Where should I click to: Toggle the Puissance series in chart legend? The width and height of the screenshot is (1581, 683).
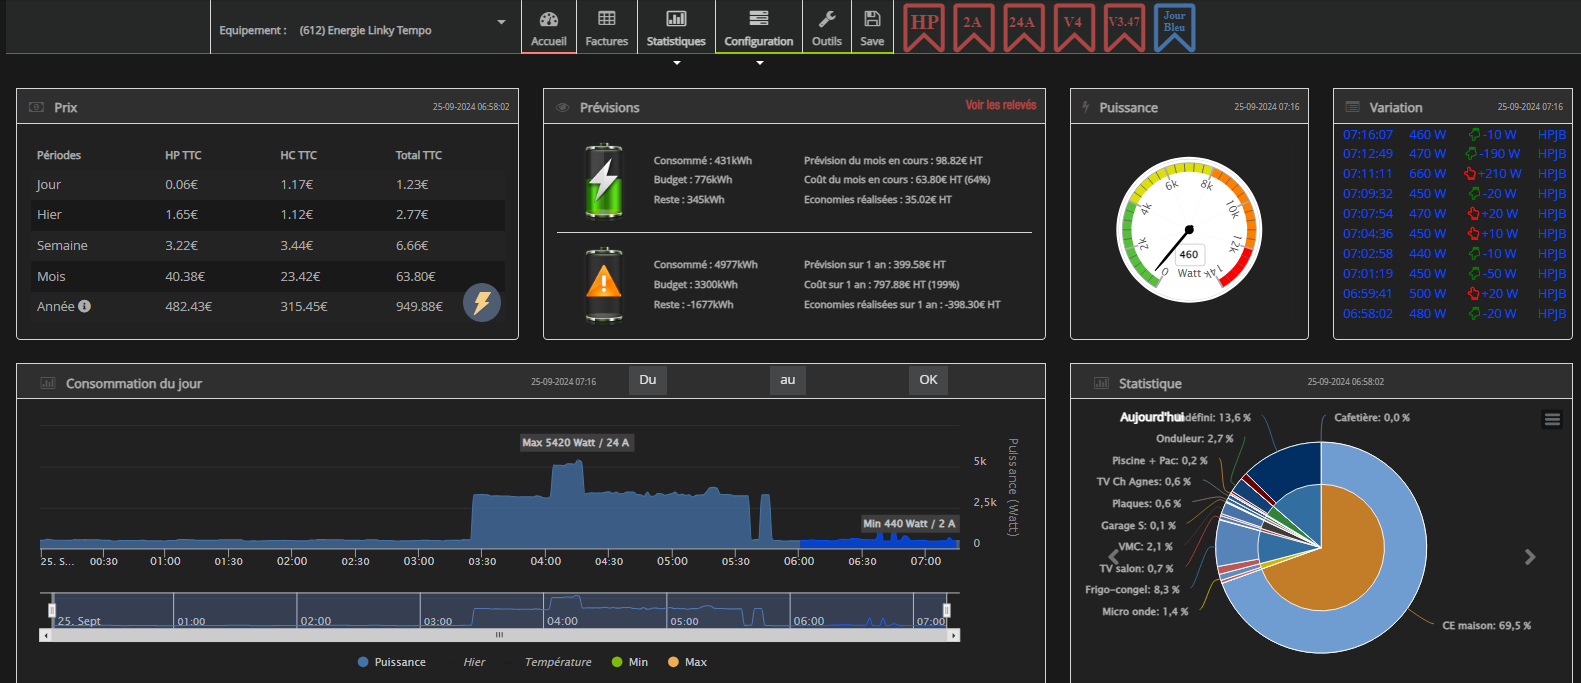click(391, 662)
